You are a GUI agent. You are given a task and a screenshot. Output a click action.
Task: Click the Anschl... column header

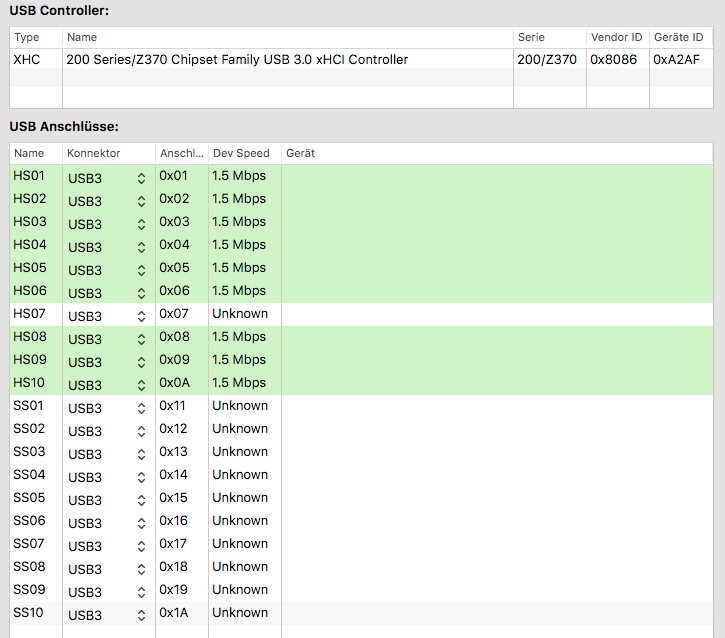pos(182,153)
